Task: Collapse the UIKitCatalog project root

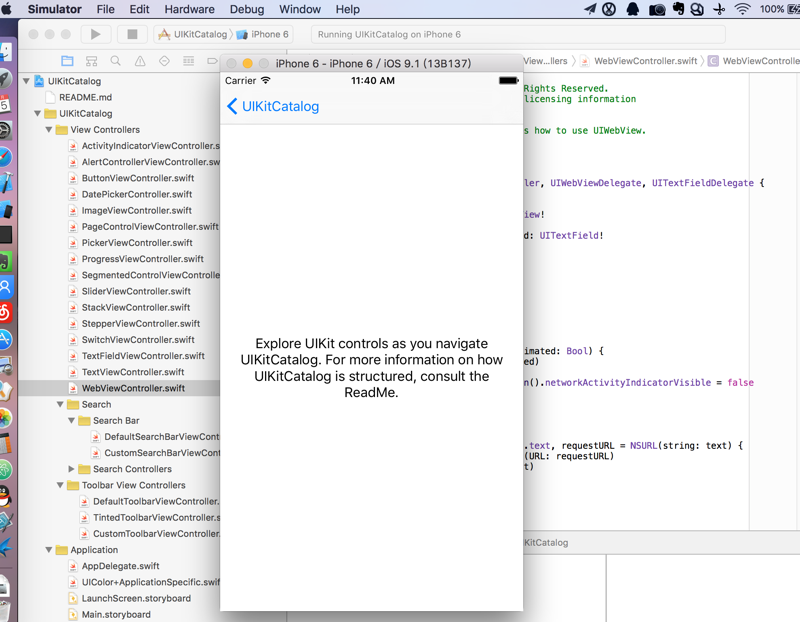Action: tap(26, 81)
